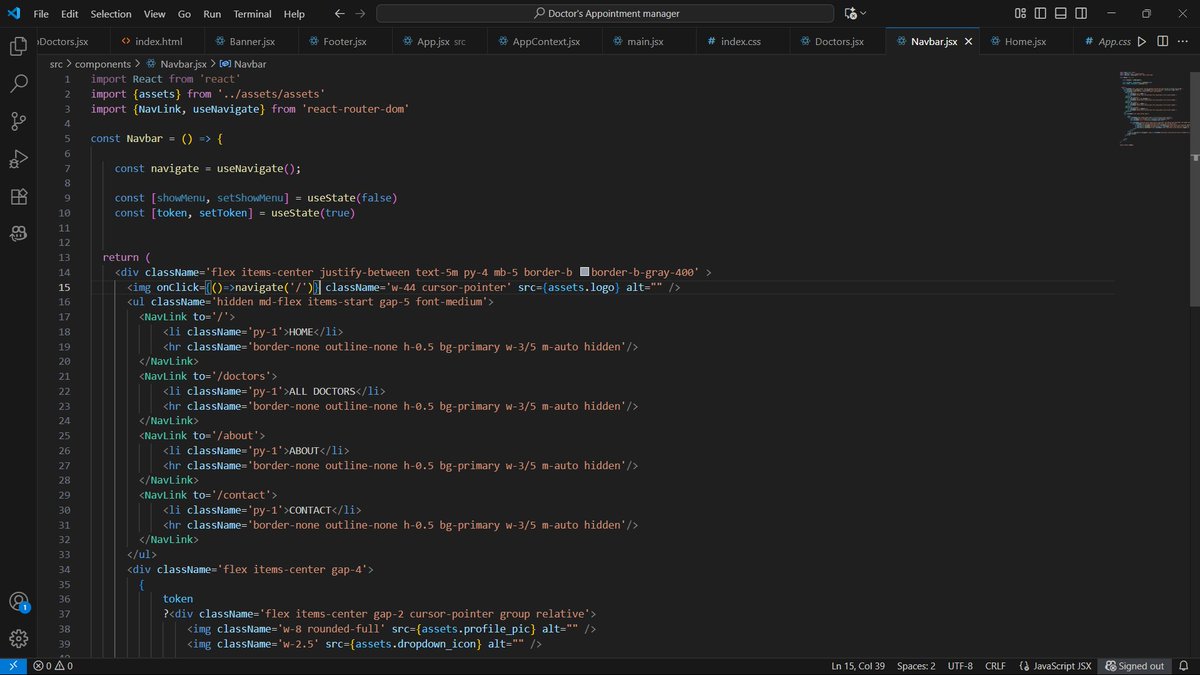Viewport: 1200px width, 675px height.
Task: Click the border-b-gray-400 color swatch
Action: click(585, 272)
